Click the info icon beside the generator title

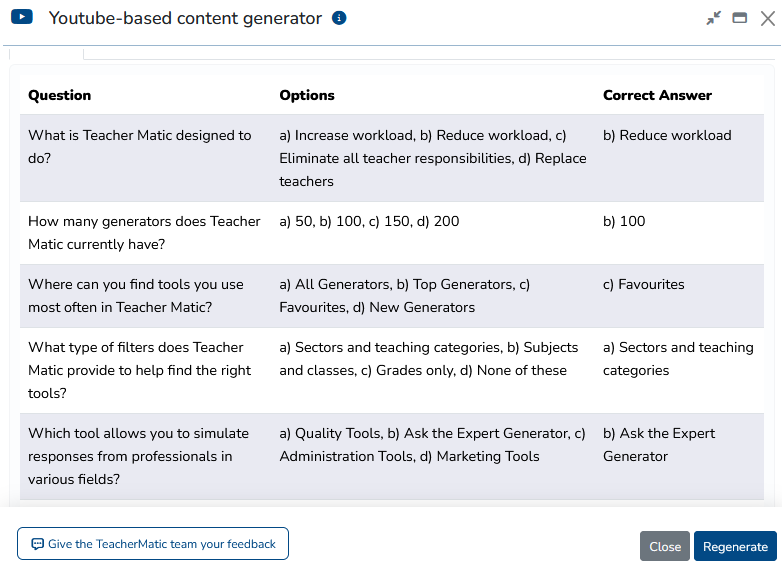(x=339, y=18)
